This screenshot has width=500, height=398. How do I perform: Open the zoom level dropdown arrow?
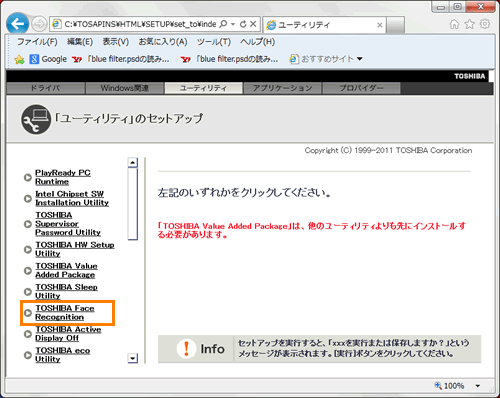click(478, 386)
